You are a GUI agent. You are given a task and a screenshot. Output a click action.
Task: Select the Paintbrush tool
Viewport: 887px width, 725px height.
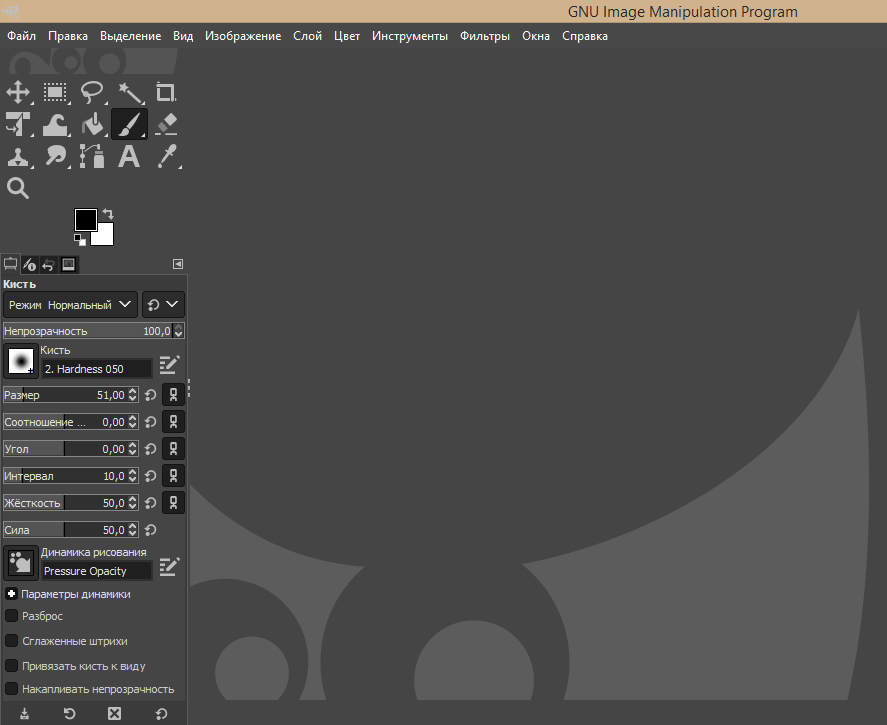coord(130,124)
